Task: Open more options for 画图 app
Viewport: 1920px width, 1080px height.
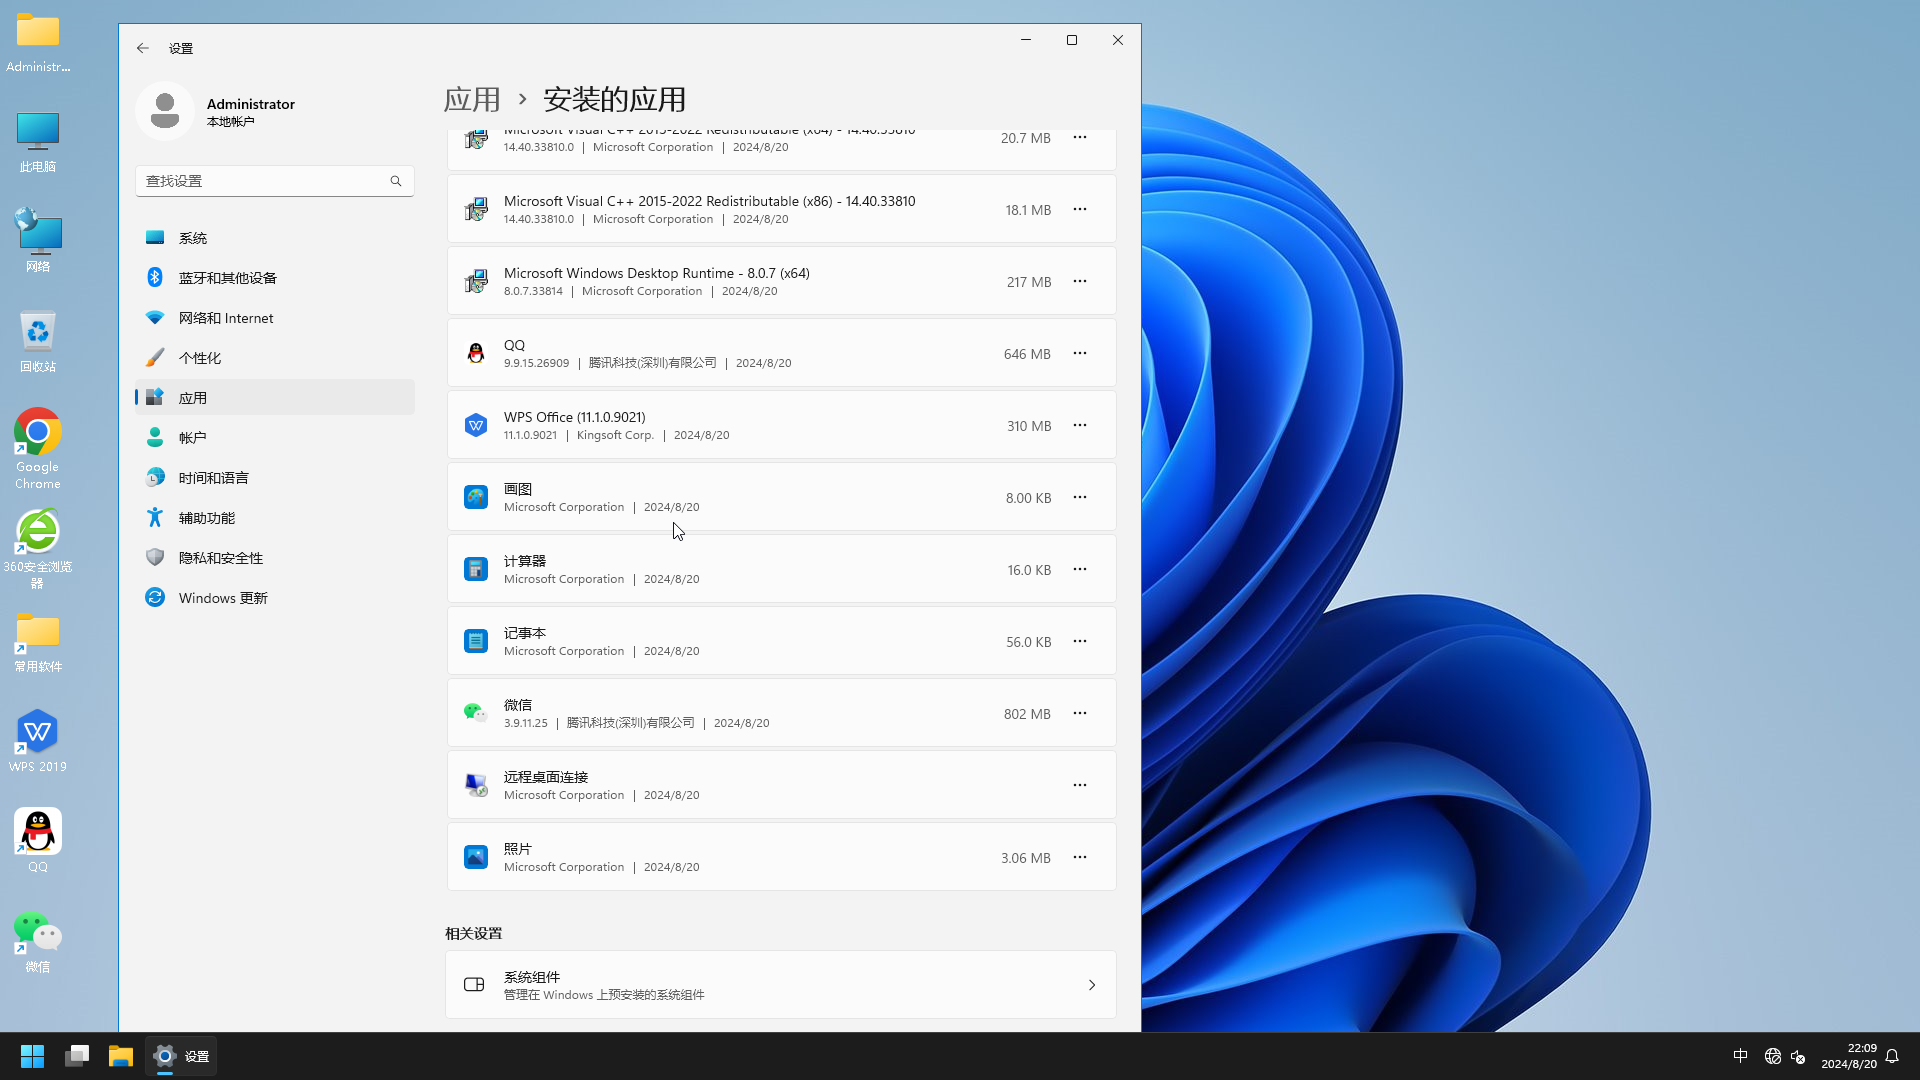Action: [x=1080, y=497]
